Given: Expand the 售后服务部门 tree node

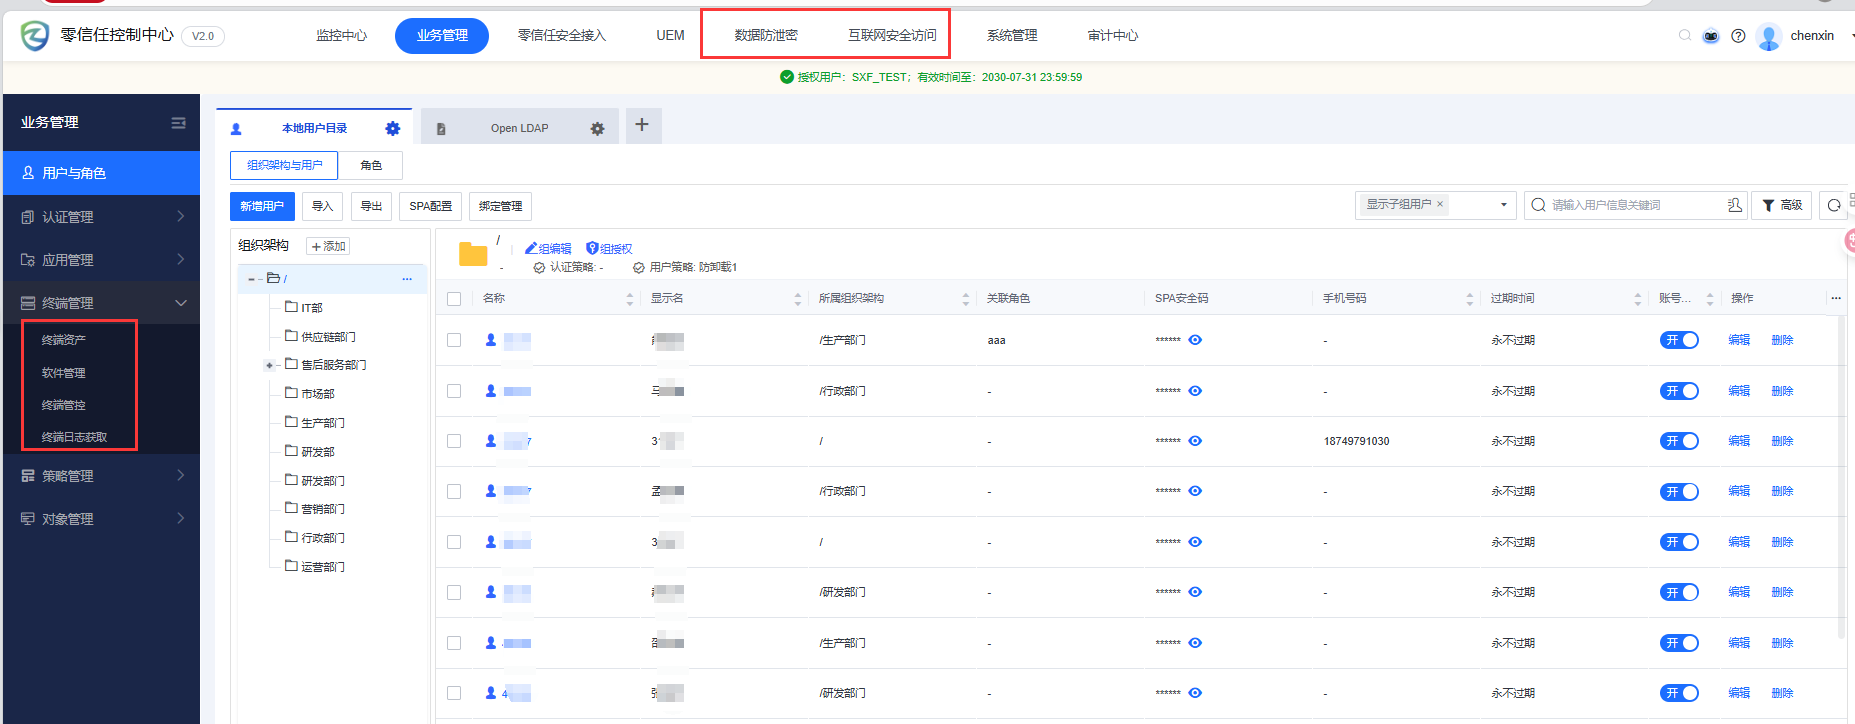Looking at the screenshot, I should (269, 365).
